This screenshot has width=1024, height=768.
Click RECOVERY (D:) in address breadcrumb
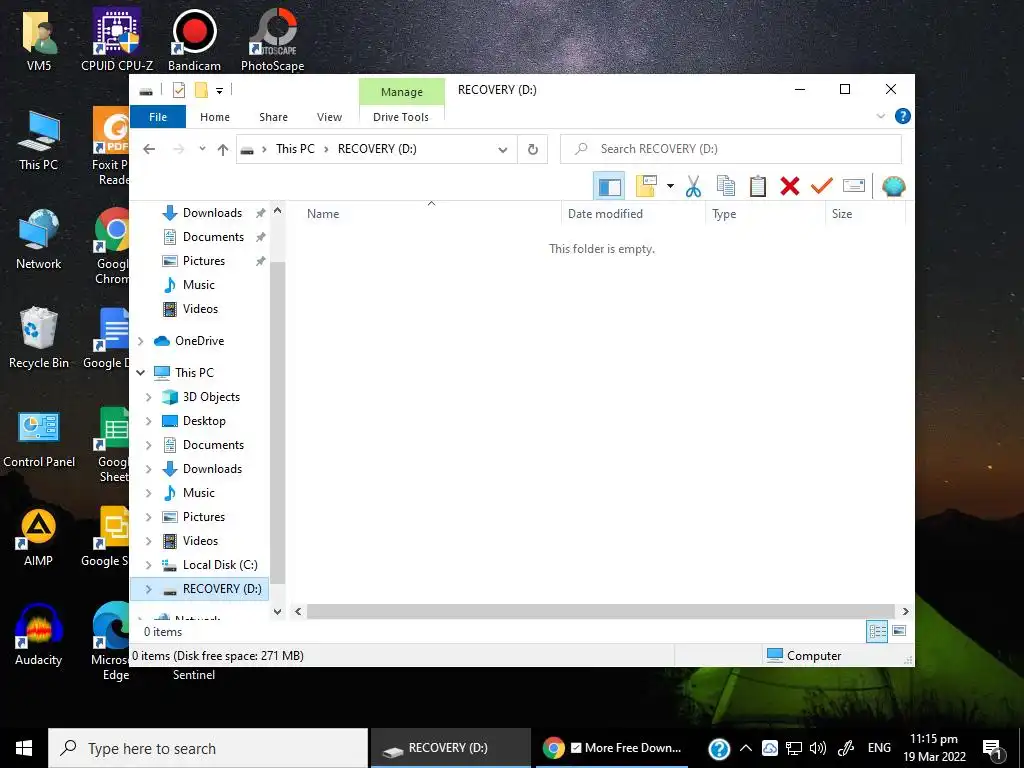377,149
